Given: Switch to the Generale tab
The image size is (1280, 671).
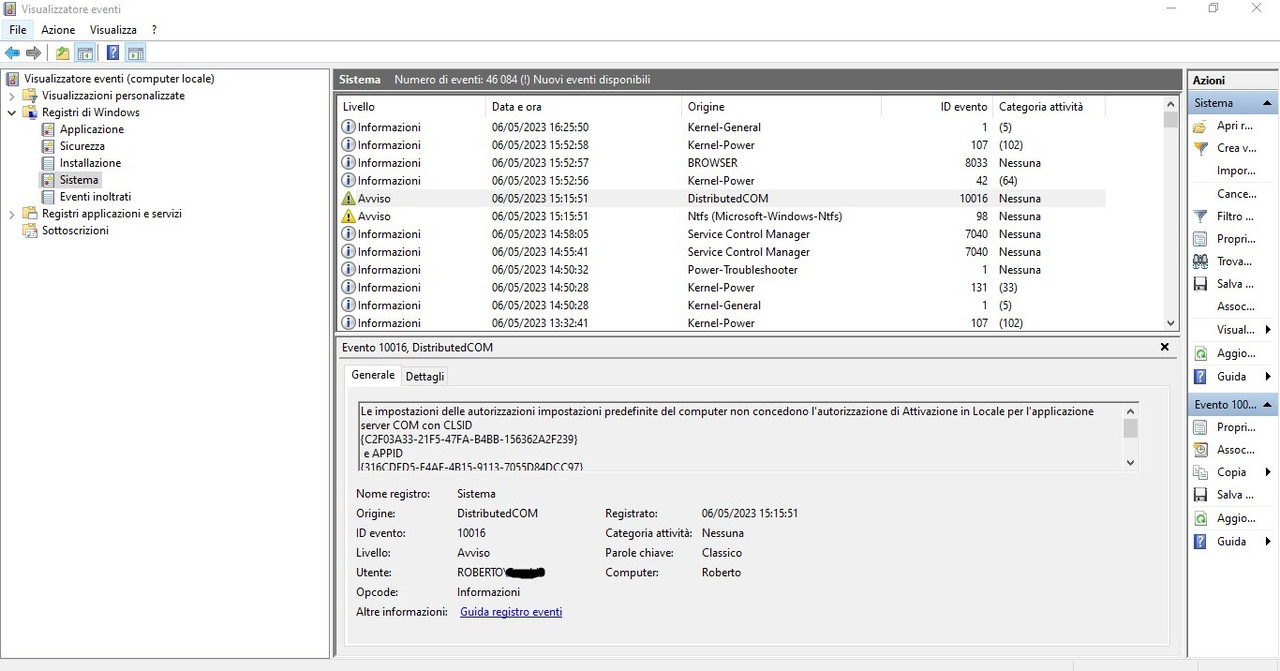Looking at the screenshot, I should (x=373, y=375).
